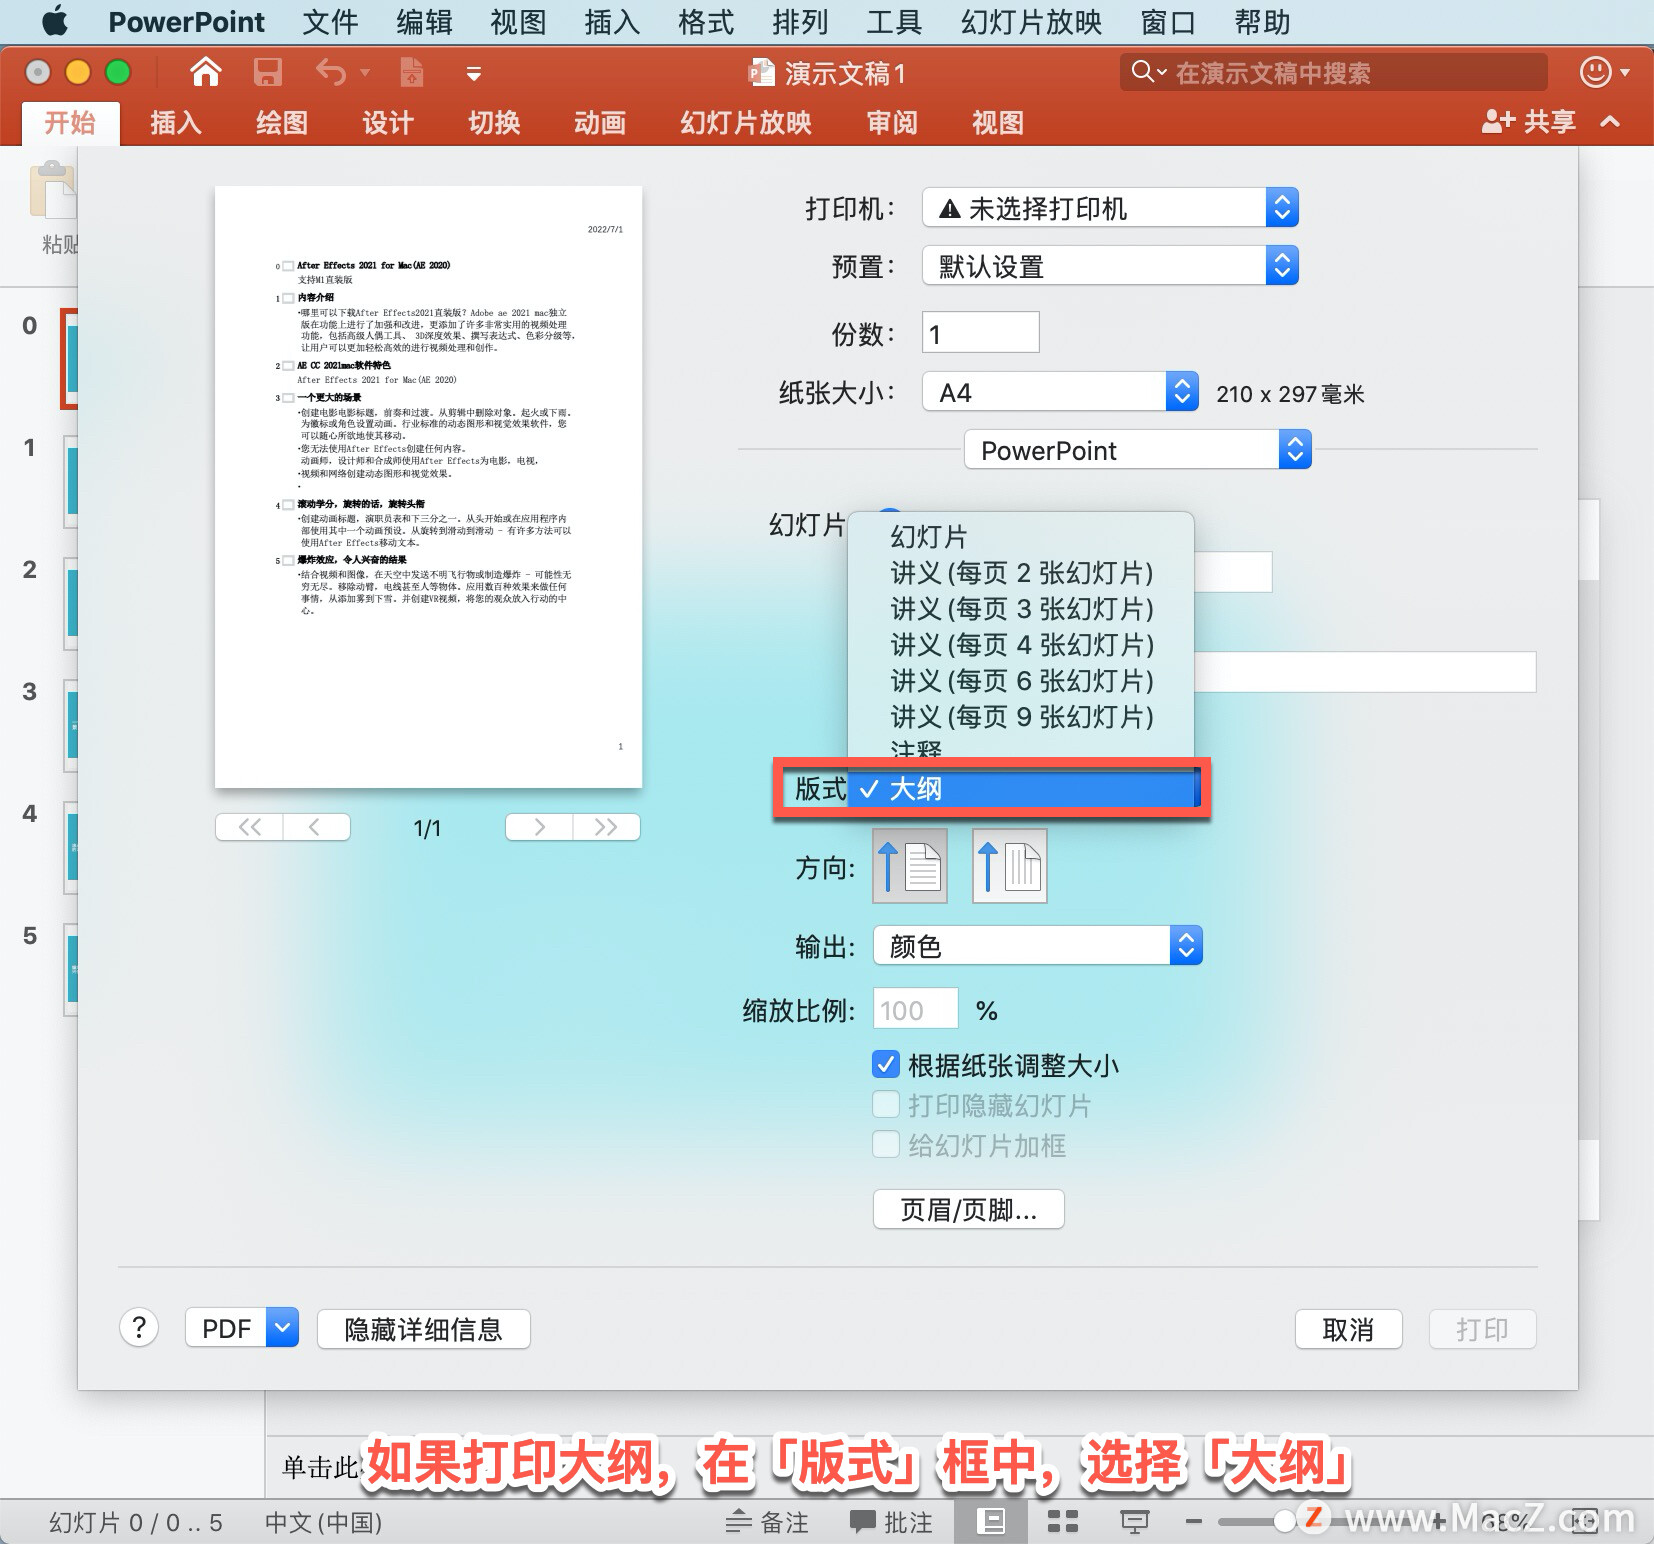This screenshot has height=1544, width=1654.
Task: Open the View ribbon tab
Action: click(x=998, y=123)
